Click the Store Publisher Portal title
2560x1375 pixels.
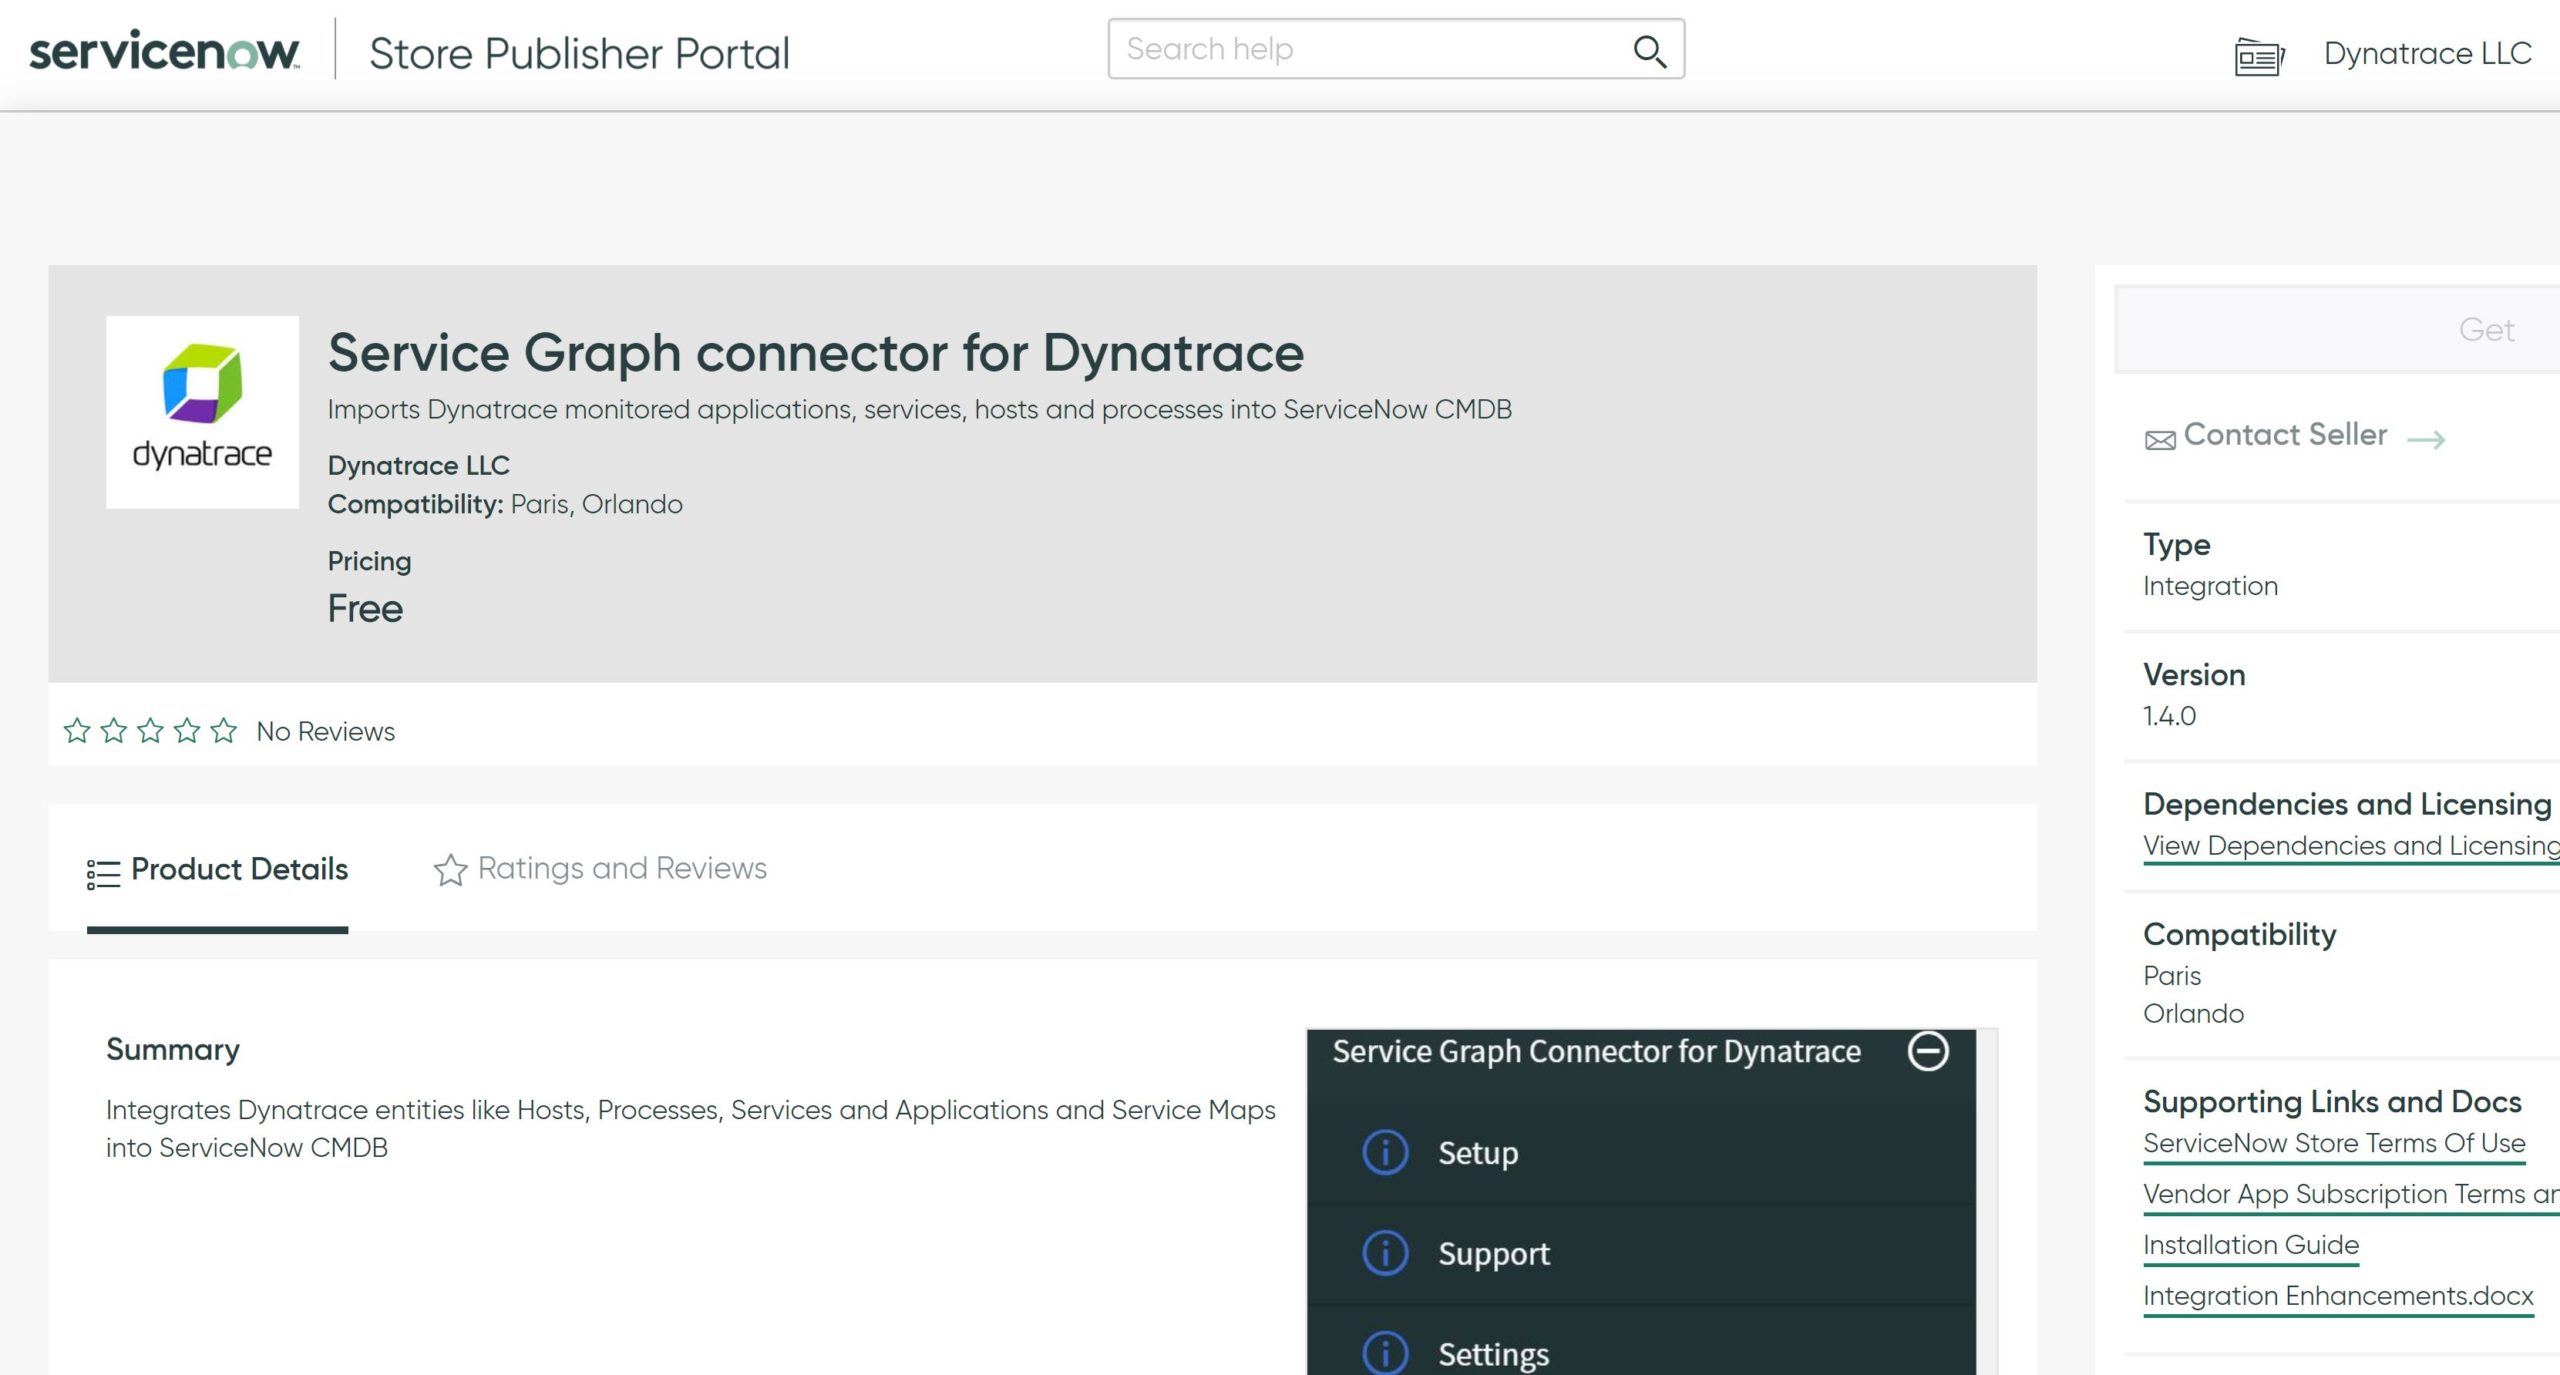[579, 53]
